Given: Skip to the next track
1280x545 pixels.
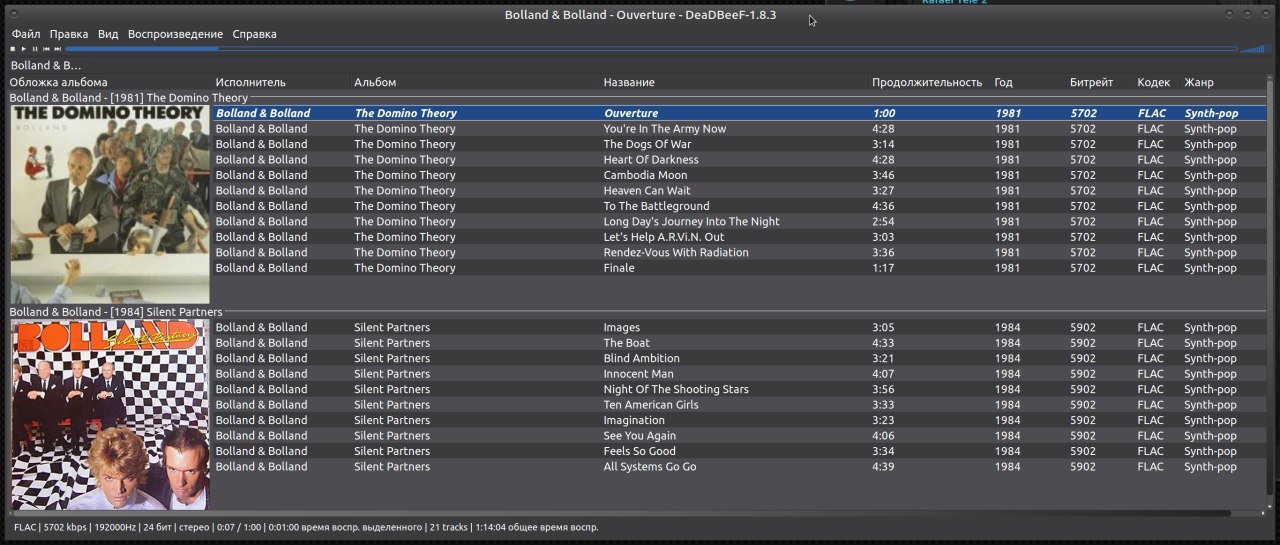Looking at the screenshot, I should pos(58,48).
